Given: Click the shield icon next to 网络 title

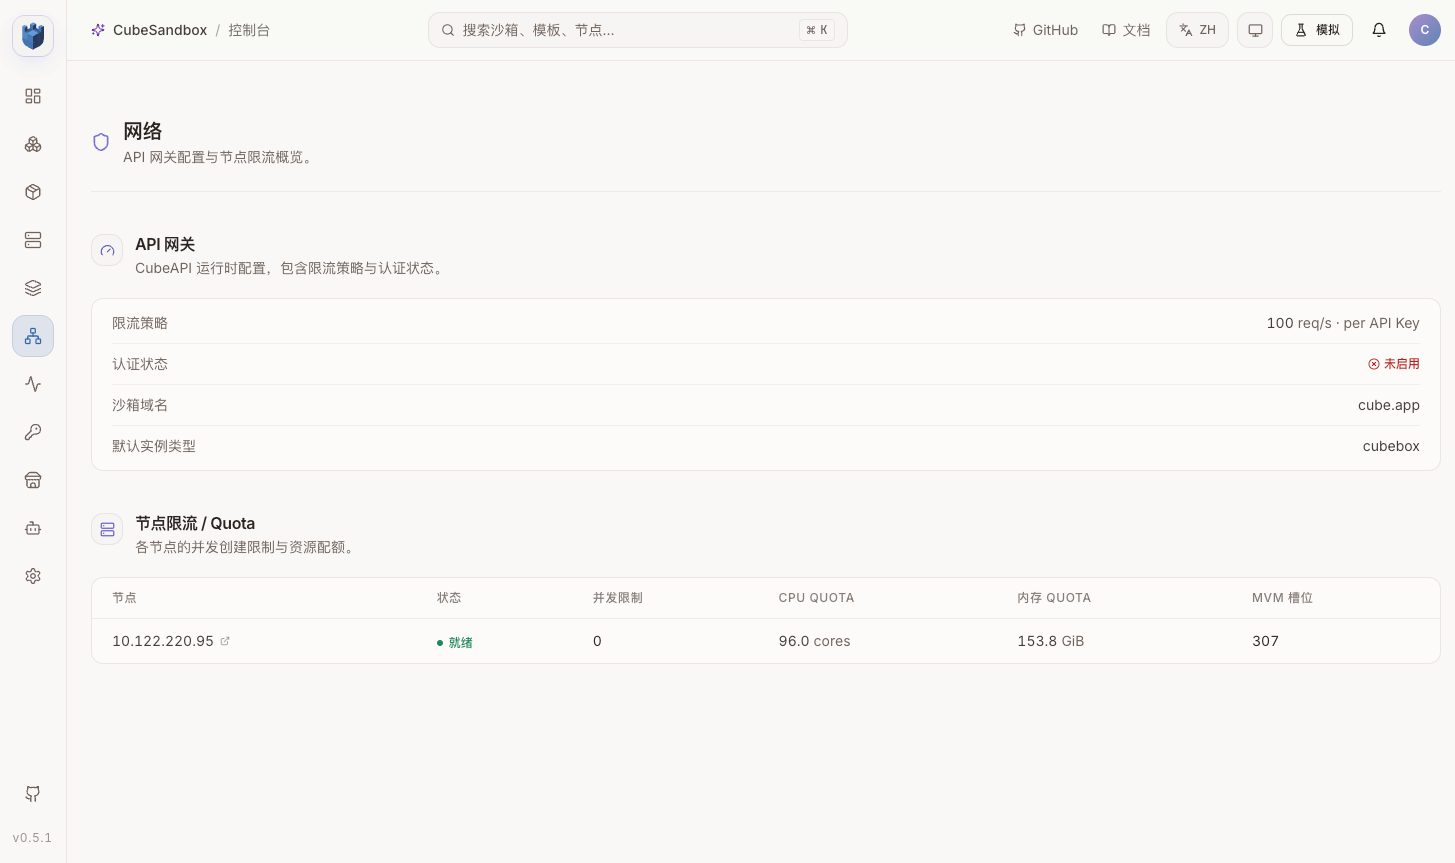Looking at the screenshot, I should (x=101, y=142).
